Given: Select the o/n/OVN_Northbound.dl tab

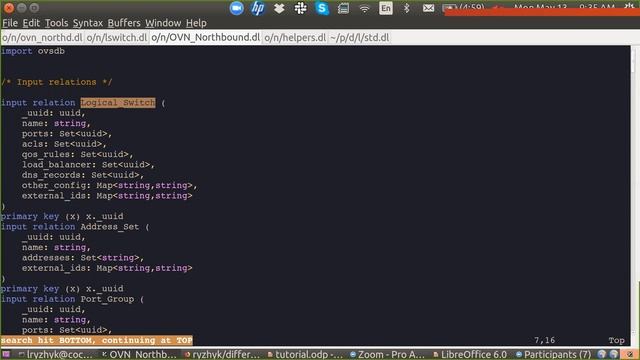Looking at the screenshot, I should coord(205,38).
